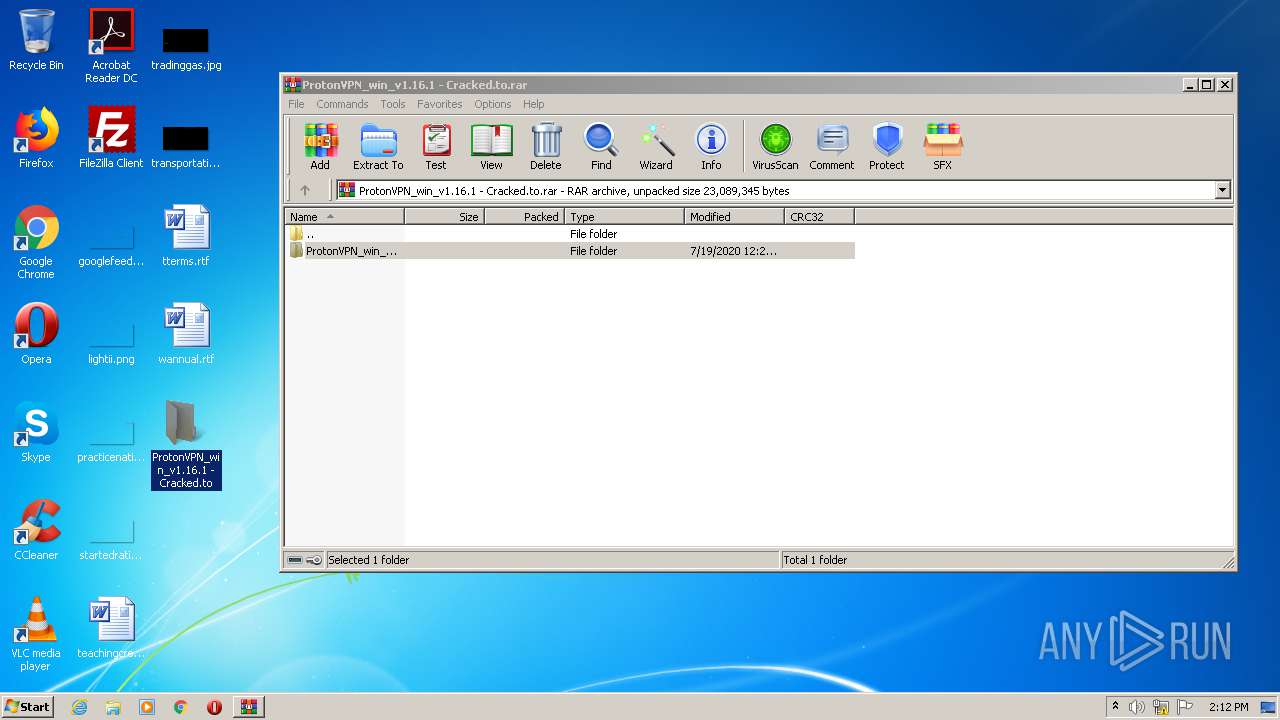1280x720 pixels.
Task: Select Recycle Bin desktop icon
Action: coord(36,40)
